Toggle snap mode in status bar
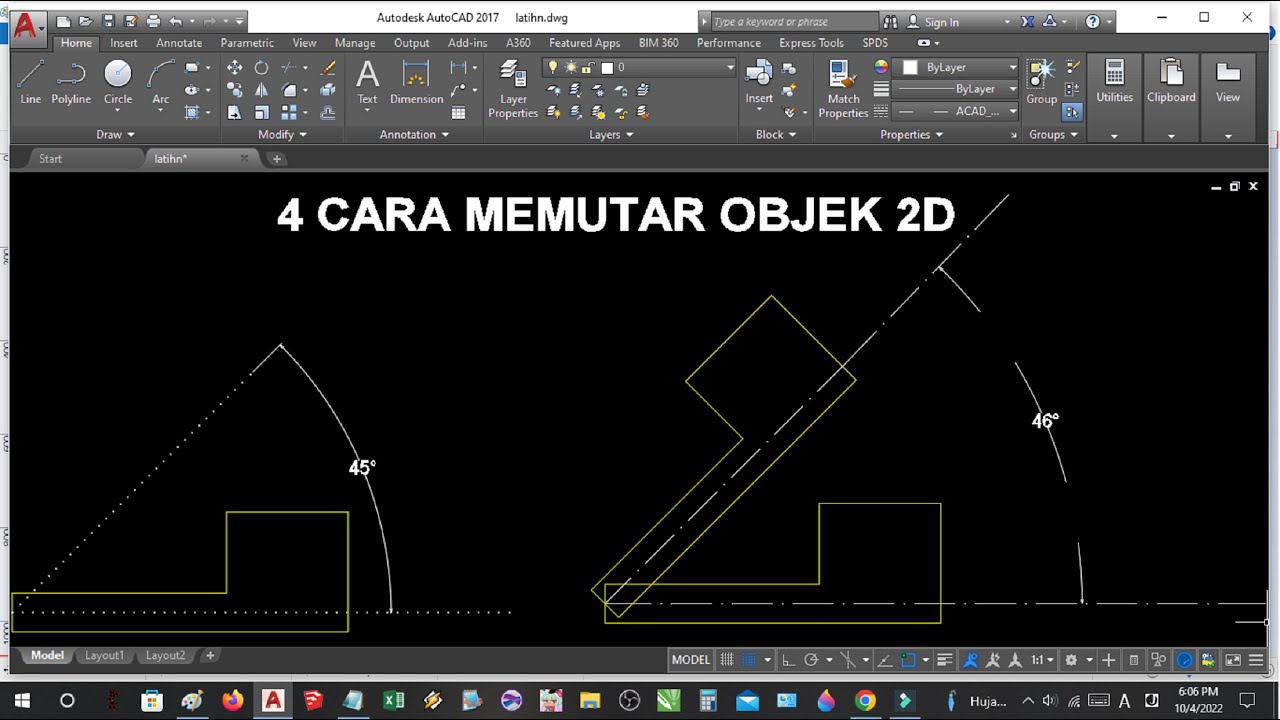This screenshot has height=720, width=1280. point(749,660)
